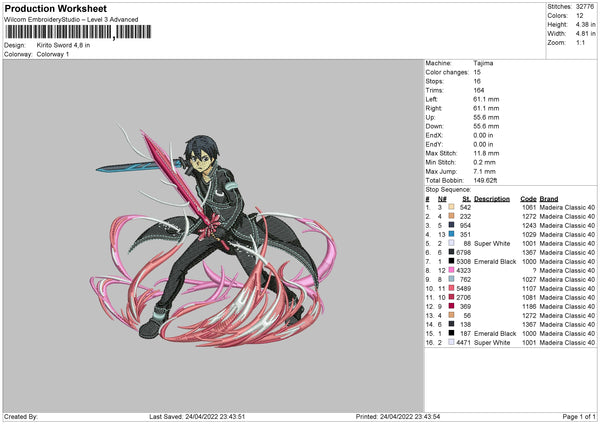Click the stitch count 6798 in row 6
Screen dimensions: 600x424
click(x=463, y=252)
